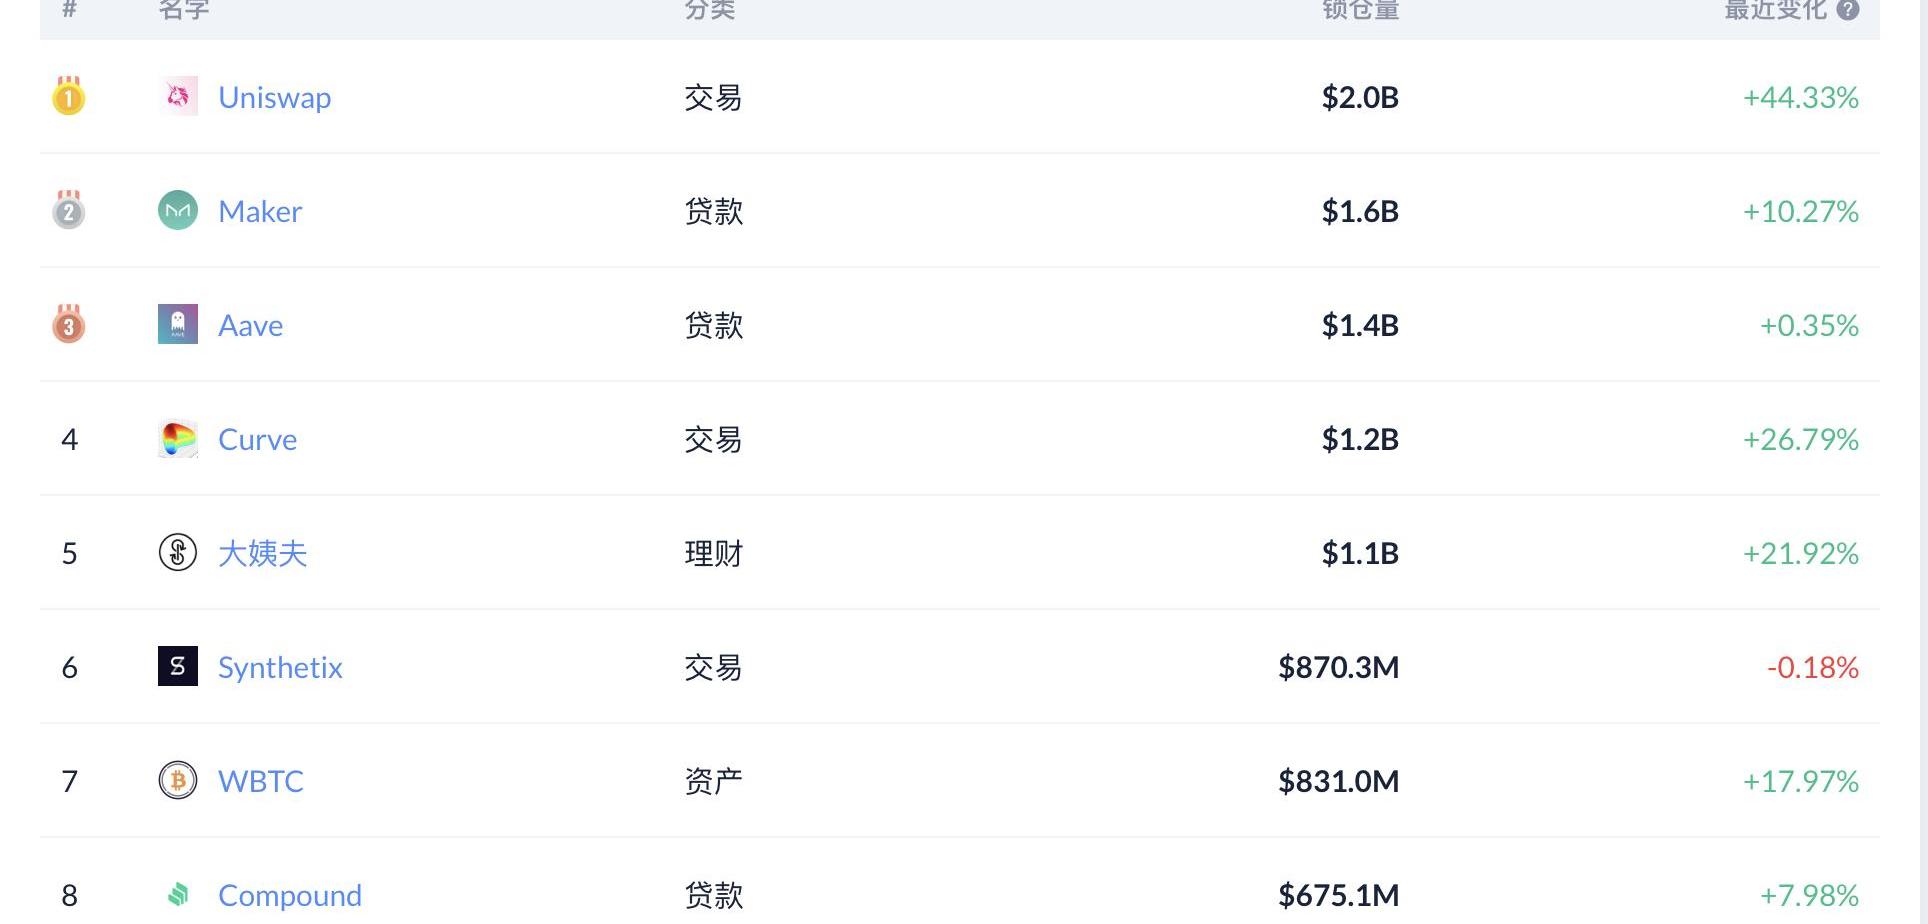The width and height of the screenshot is (1928, 924).
Task: Click the Uniswap unicorn logo icon
Action: (178, 96)
